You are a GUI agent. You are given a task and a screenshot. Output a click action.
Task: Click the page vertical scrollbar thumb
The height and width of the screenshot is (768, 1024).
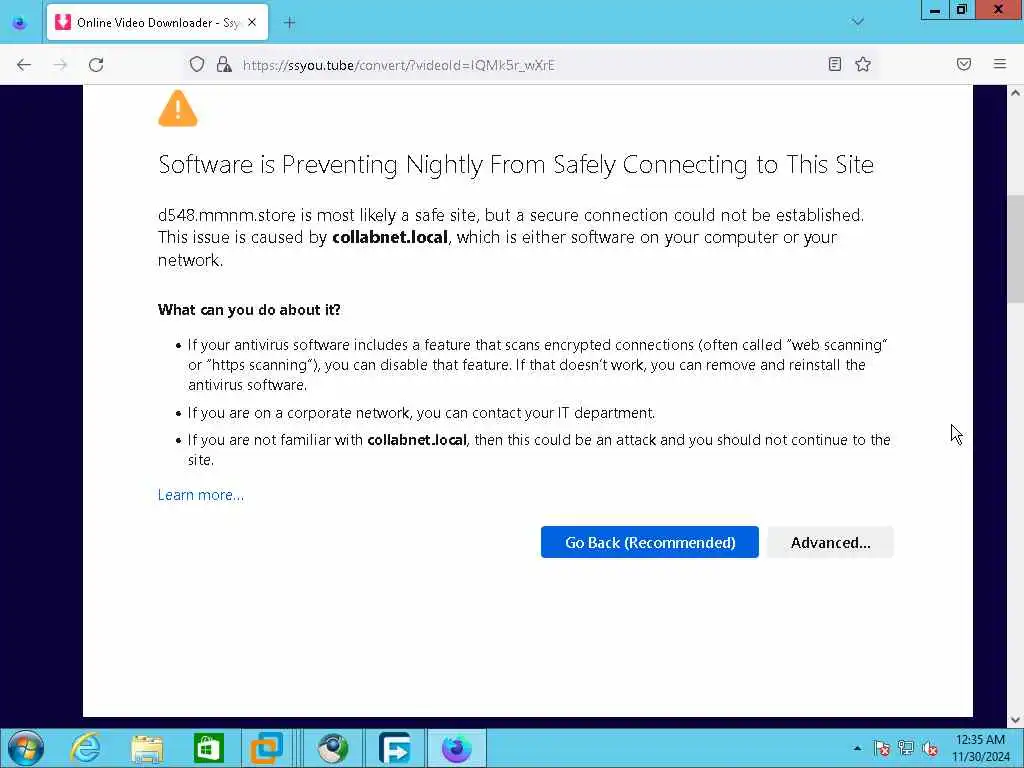coord(1015,249)
